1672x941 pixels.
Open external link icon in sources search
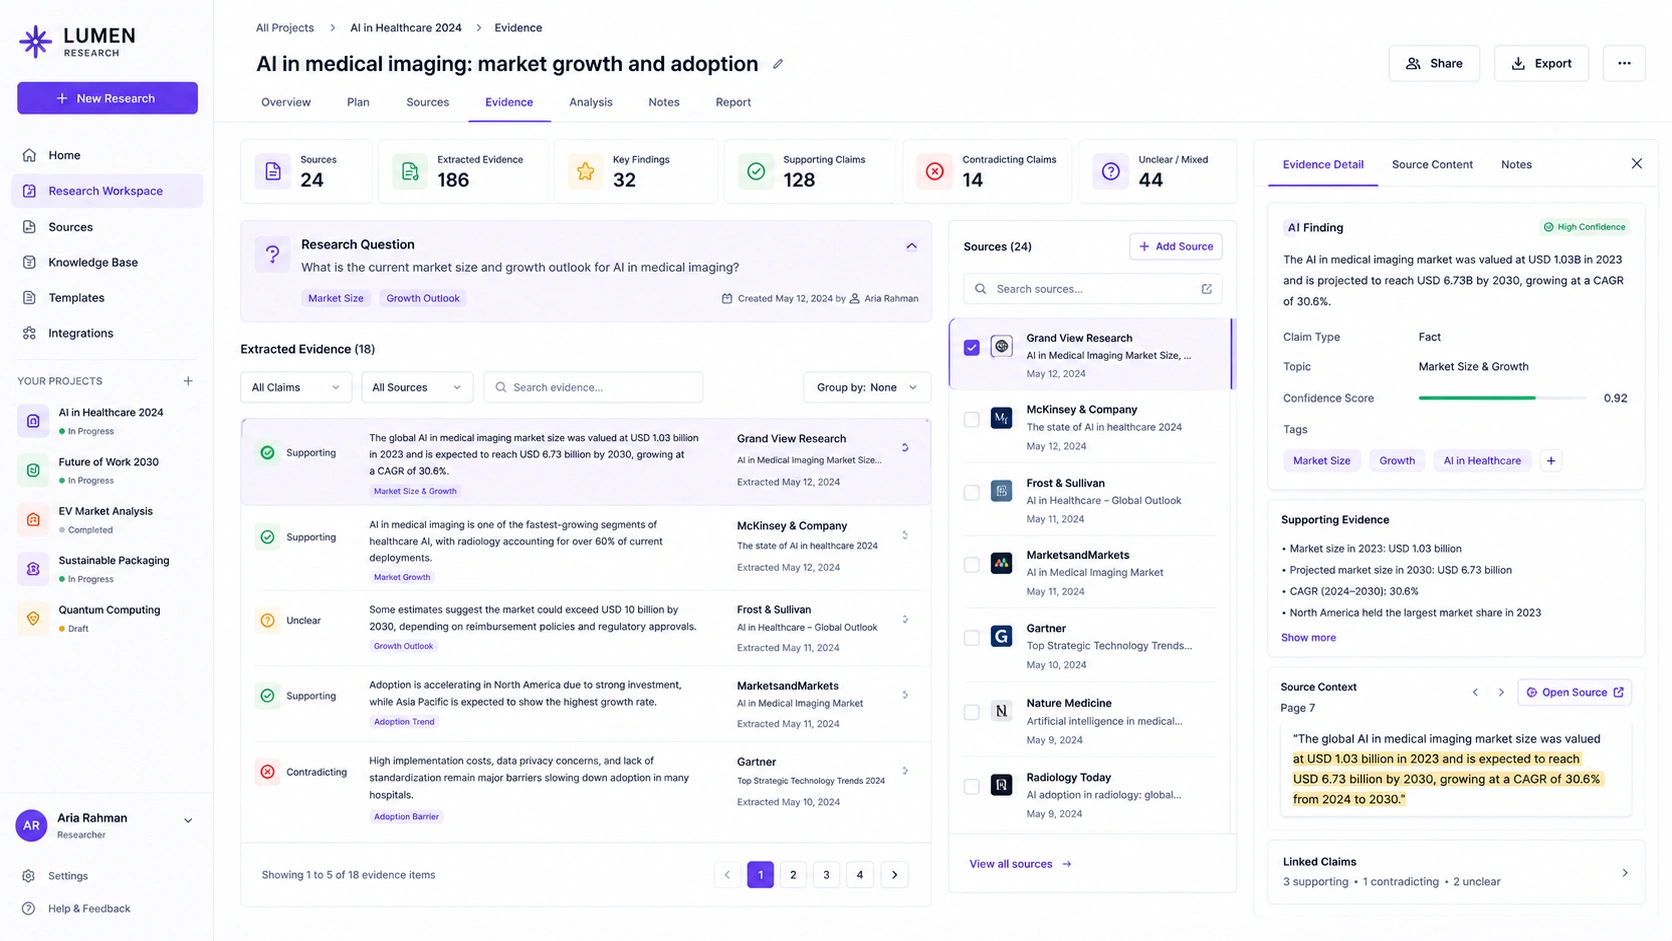pos(1207,289)
